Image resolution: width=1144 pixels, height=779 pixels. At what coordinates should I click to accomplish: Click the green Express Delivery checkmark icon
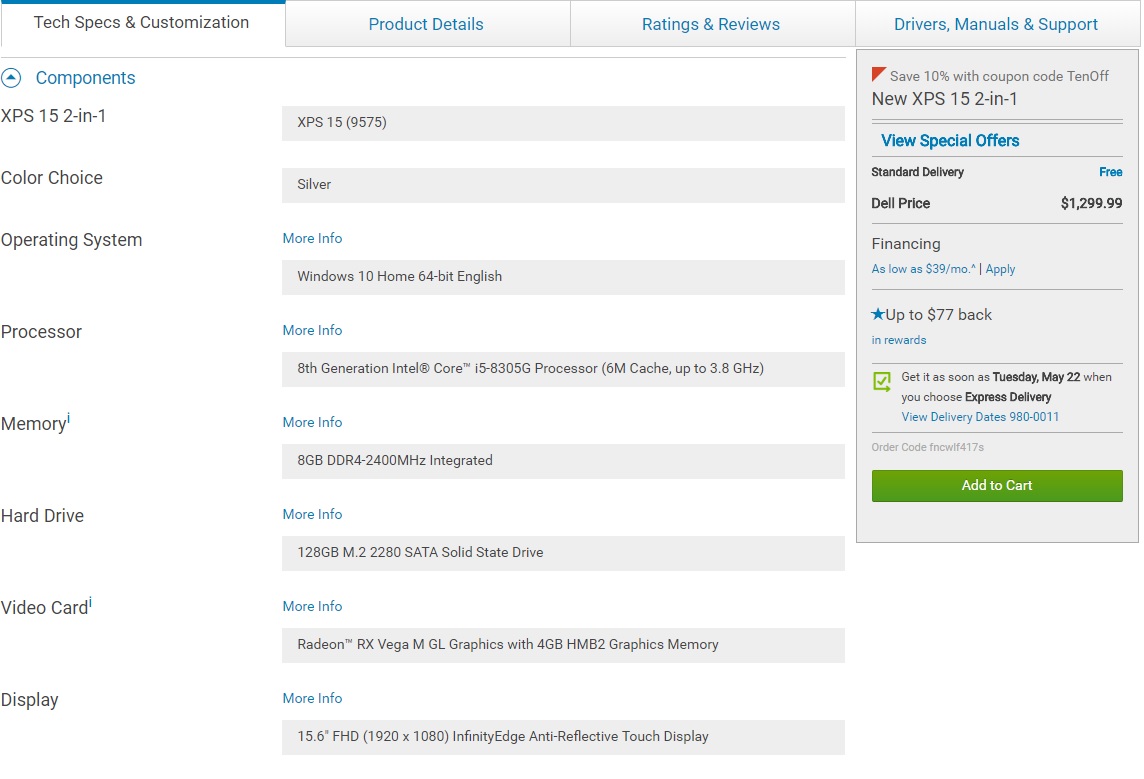tap(882, 381)
